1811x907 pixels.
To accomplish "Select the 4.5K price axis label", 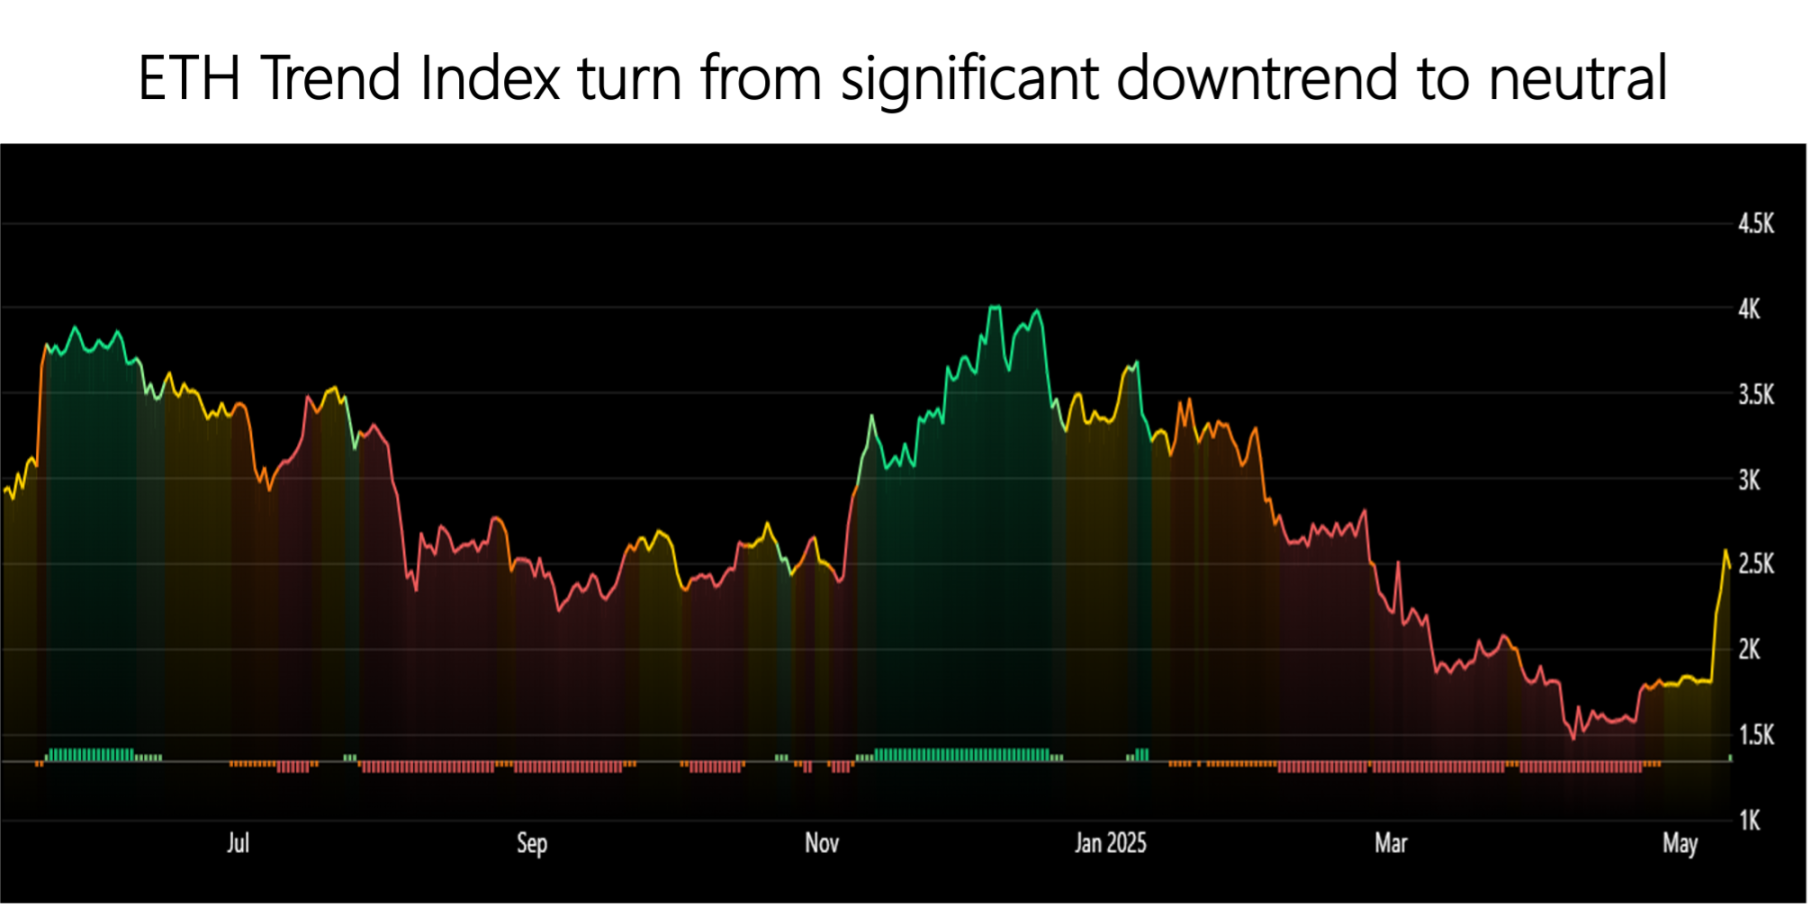I will pos(1756,224).
